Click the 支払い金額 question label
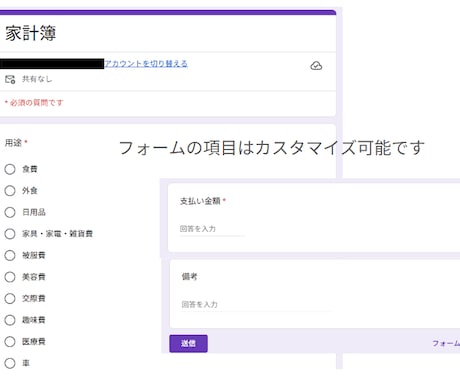460x380 pixels. point(200,201)
